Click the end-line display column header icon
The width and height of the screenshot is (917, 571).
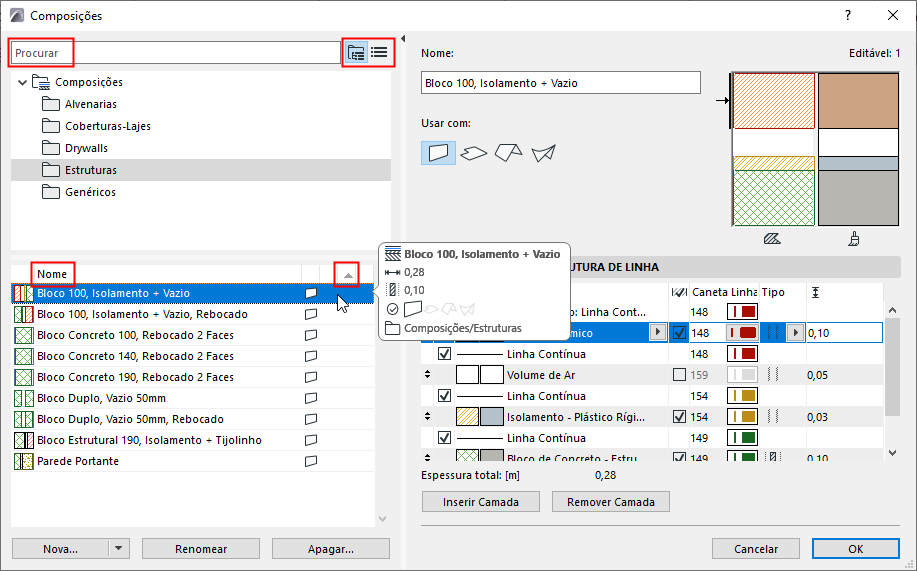point(679,292)
